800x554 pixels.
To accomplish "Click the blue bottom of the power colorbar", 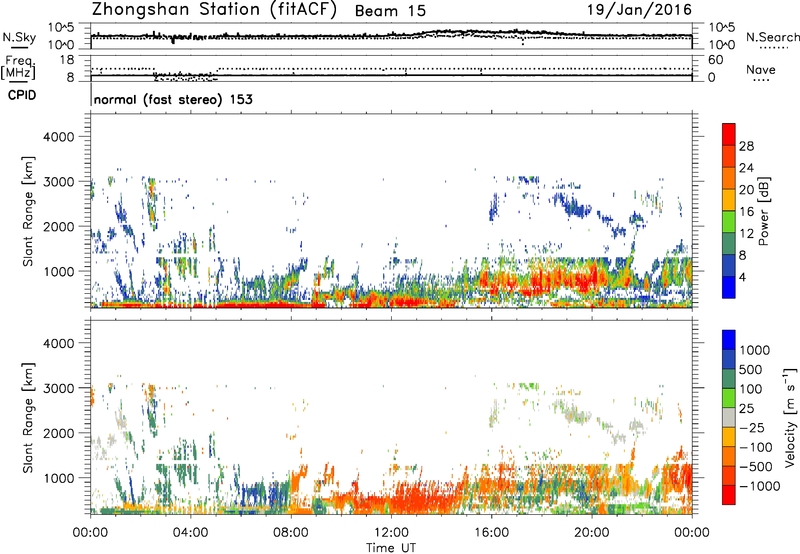I will coord(729,287).
